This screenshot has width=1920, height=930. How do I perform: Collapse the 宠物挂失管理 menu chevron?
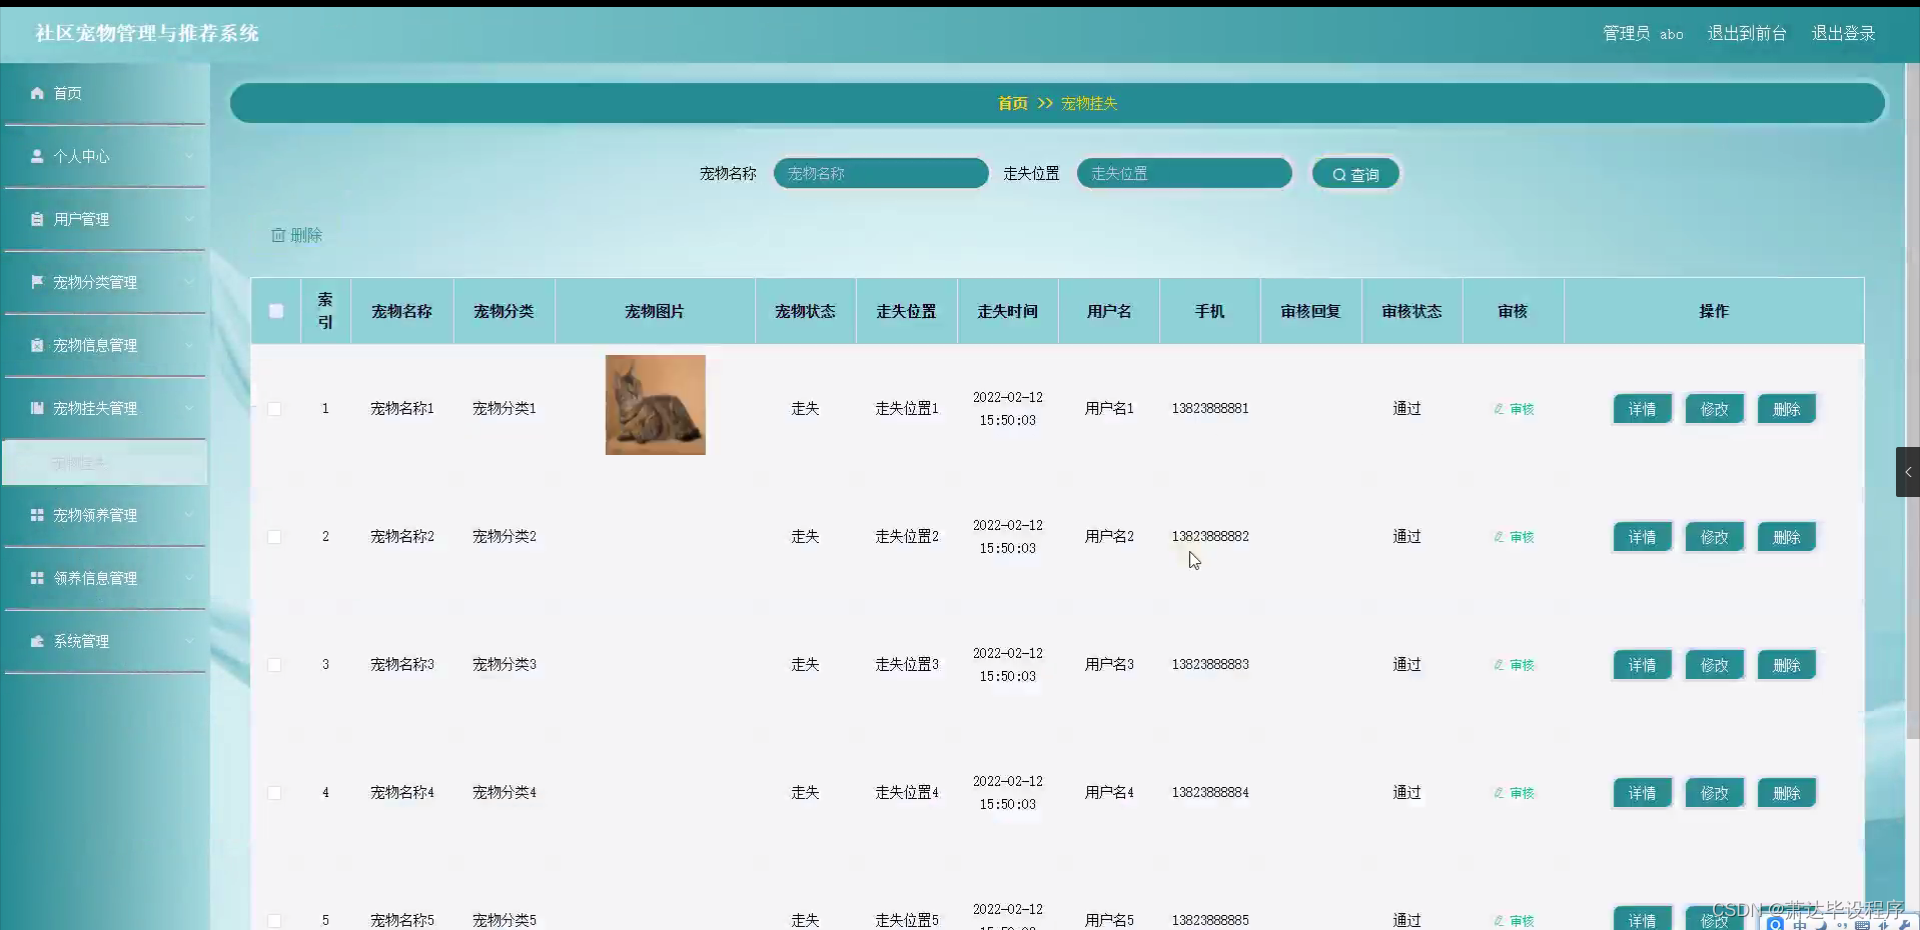[189, 408]
